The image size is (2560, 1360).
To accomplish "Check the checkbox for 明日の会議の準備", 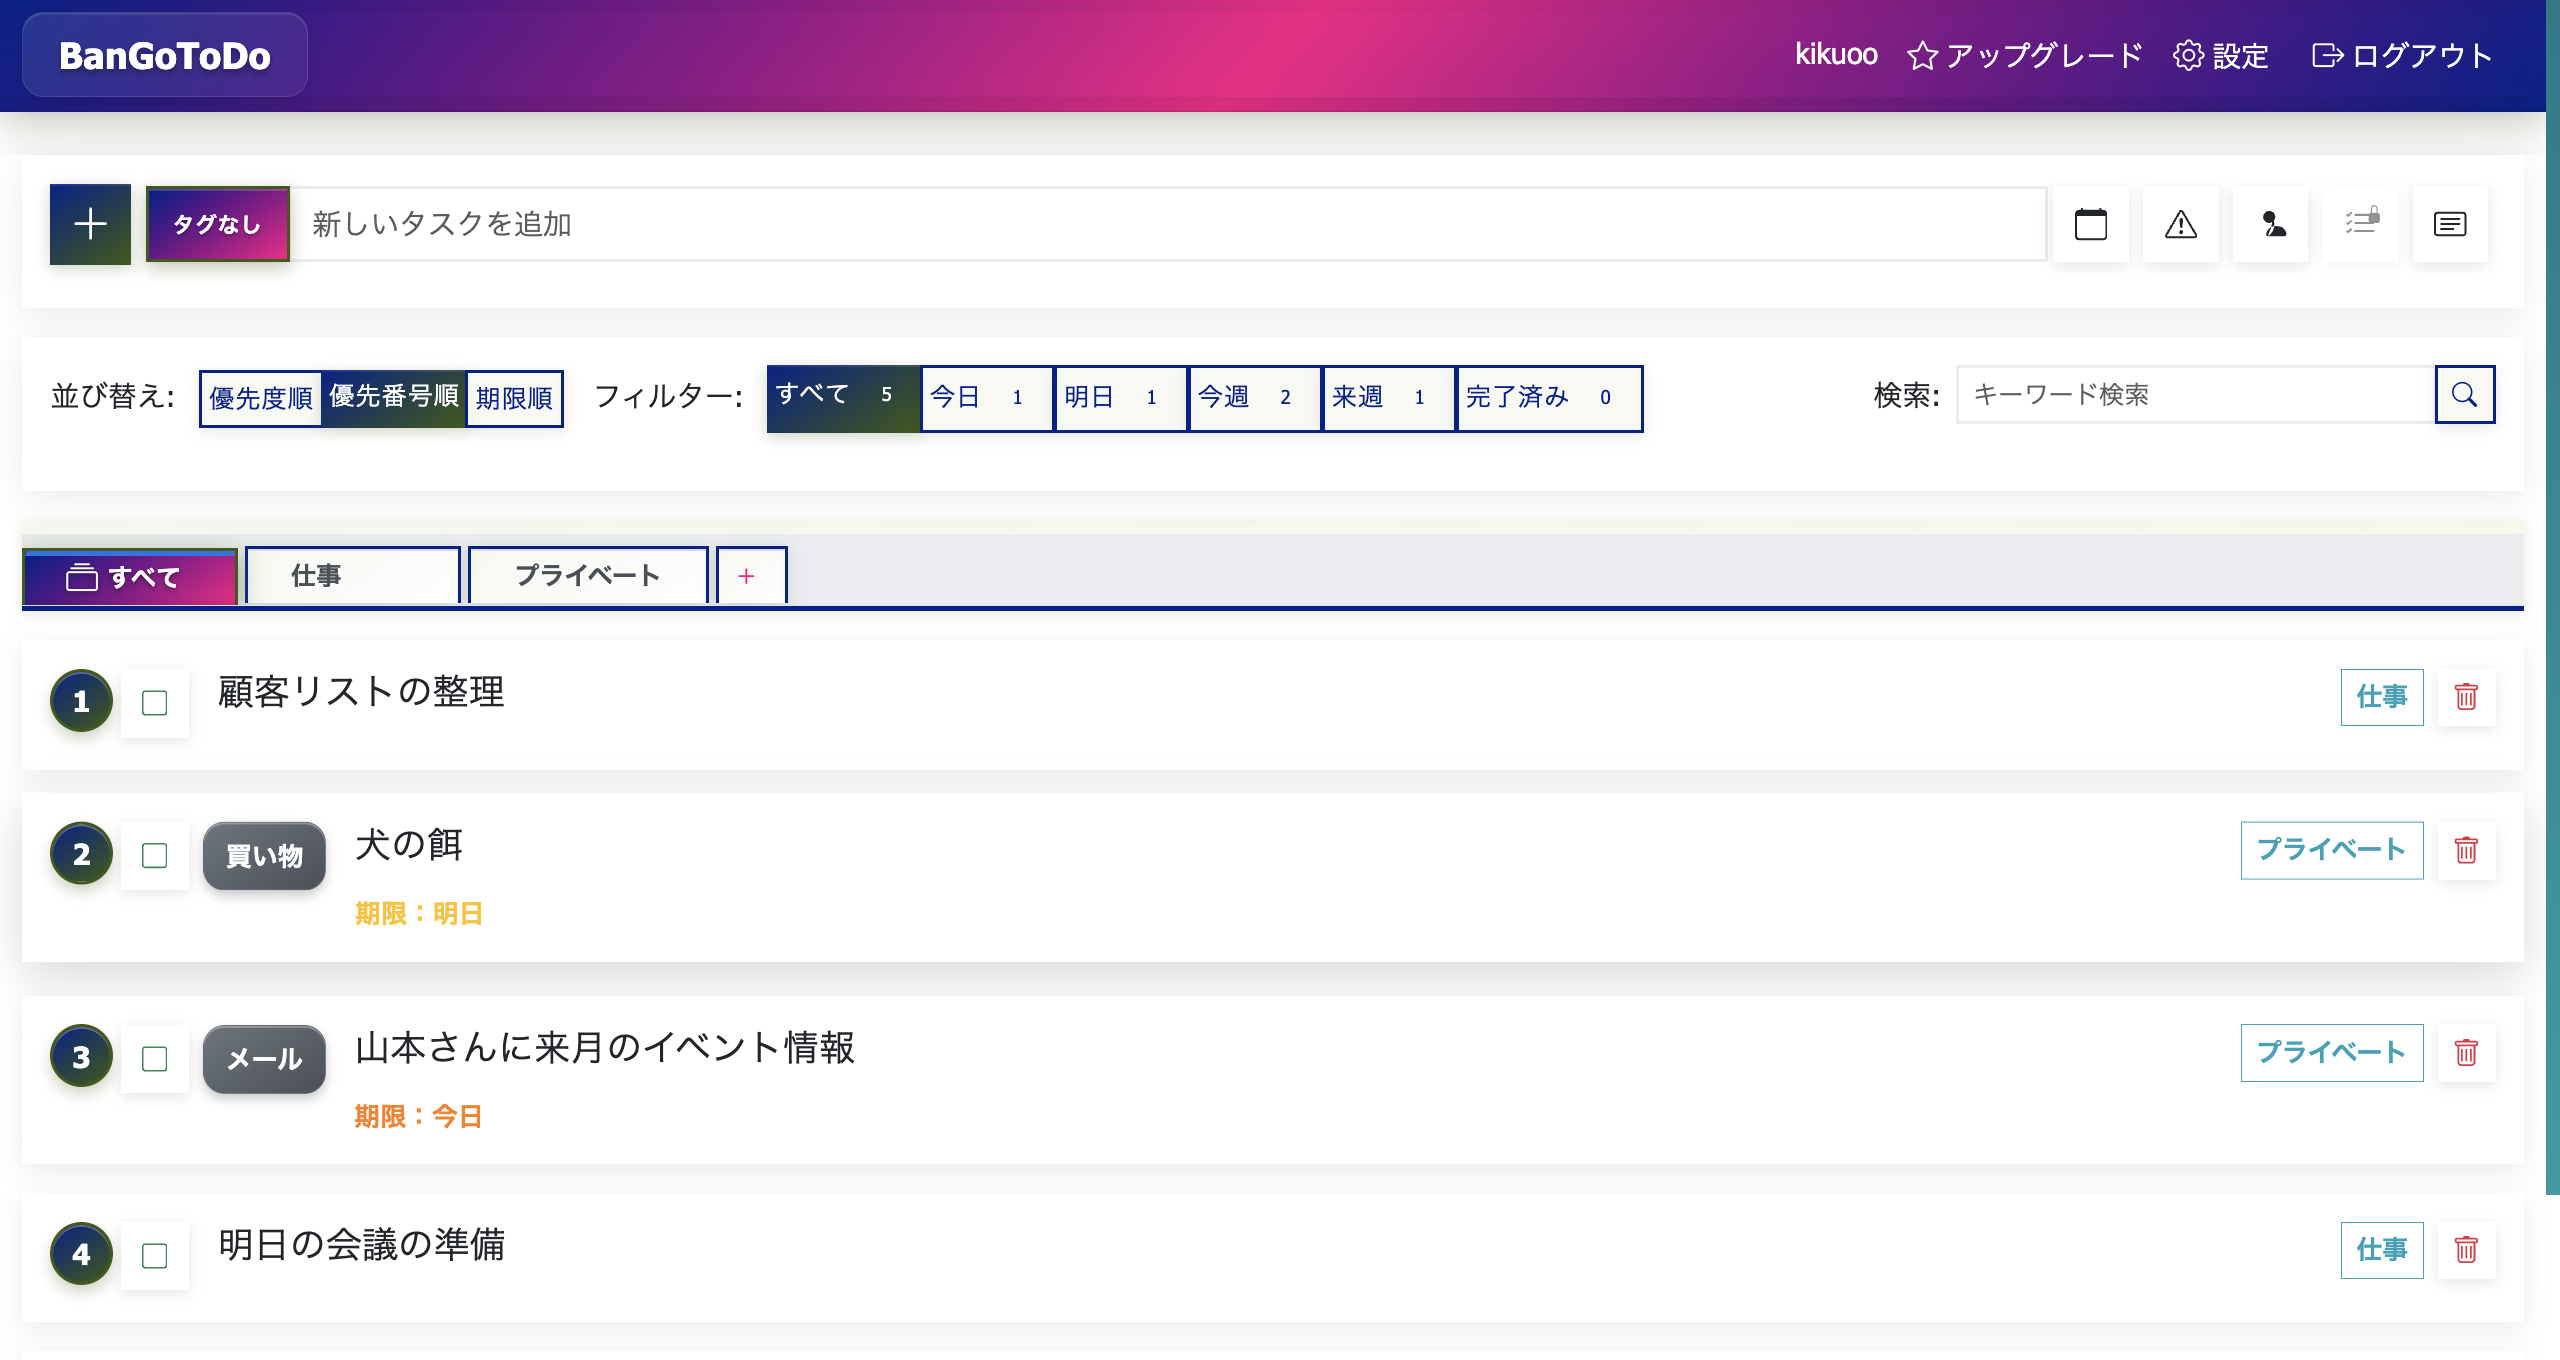I will pyautogui.click(x=154, y=1253).
